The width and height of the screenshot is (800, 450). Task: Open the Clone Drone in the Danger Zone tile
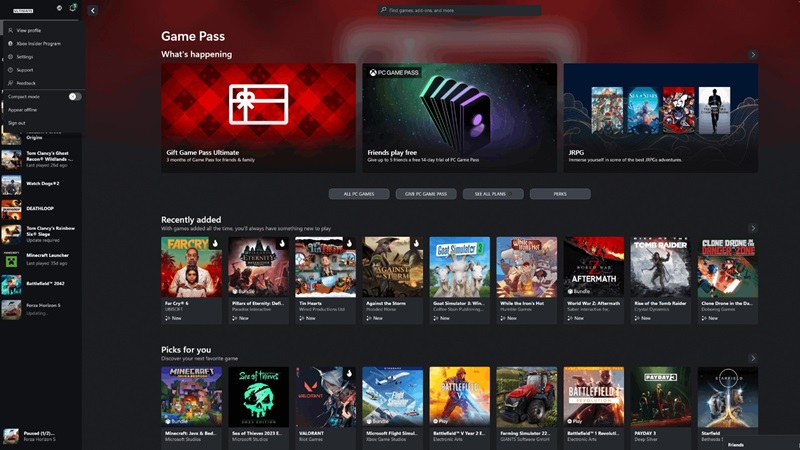point(728,280)
